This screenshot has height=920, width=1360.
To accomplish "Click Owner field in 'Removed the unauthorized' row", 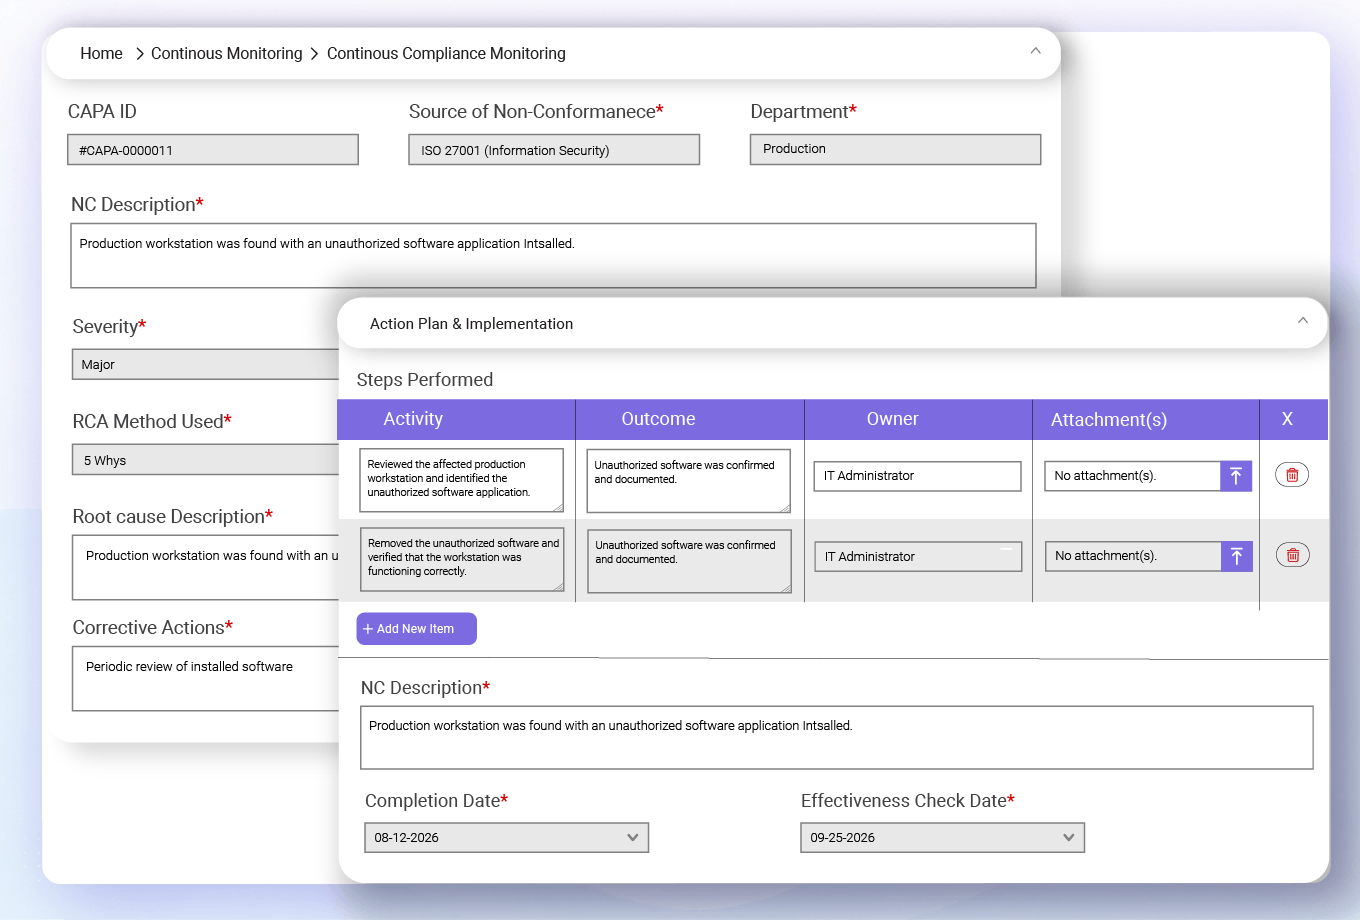I will pos(918,556).
